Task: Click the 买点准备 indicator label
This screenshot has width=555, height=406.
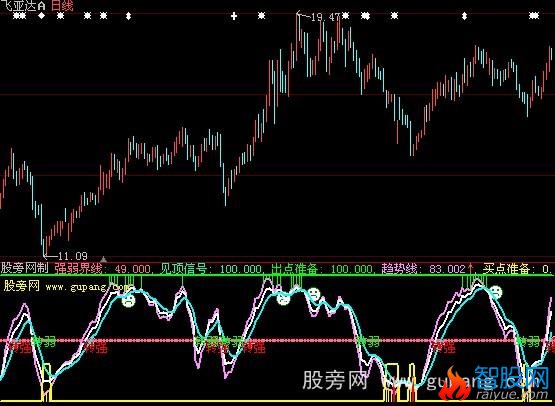Action: (506, 268)
